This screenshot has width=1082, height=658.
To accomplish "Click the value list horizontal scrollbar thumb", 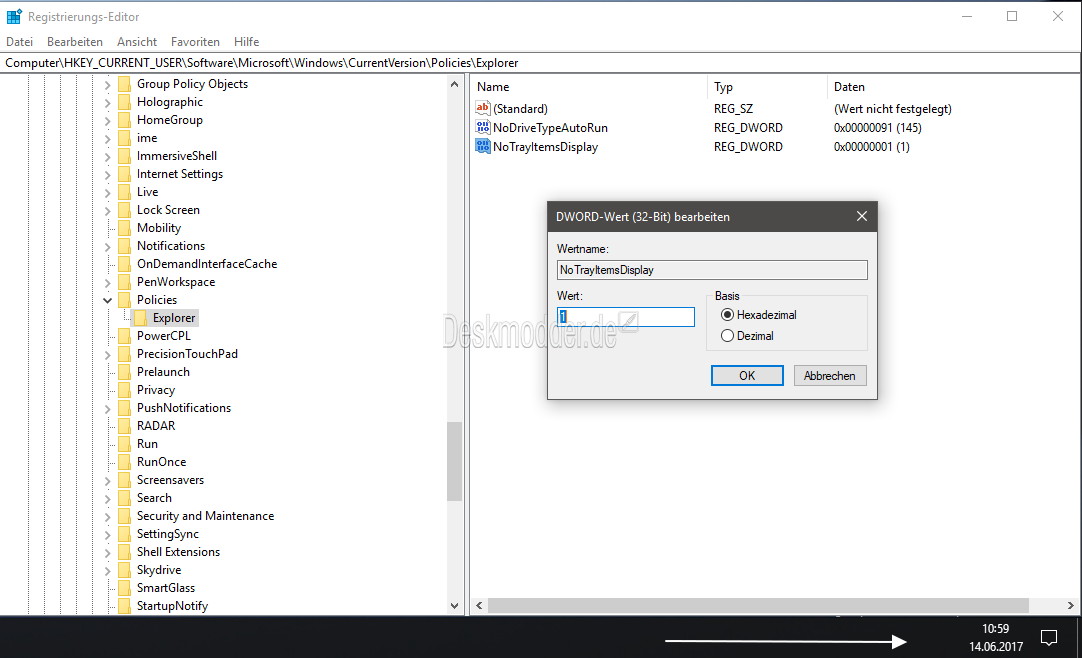I will pos(758,605).
